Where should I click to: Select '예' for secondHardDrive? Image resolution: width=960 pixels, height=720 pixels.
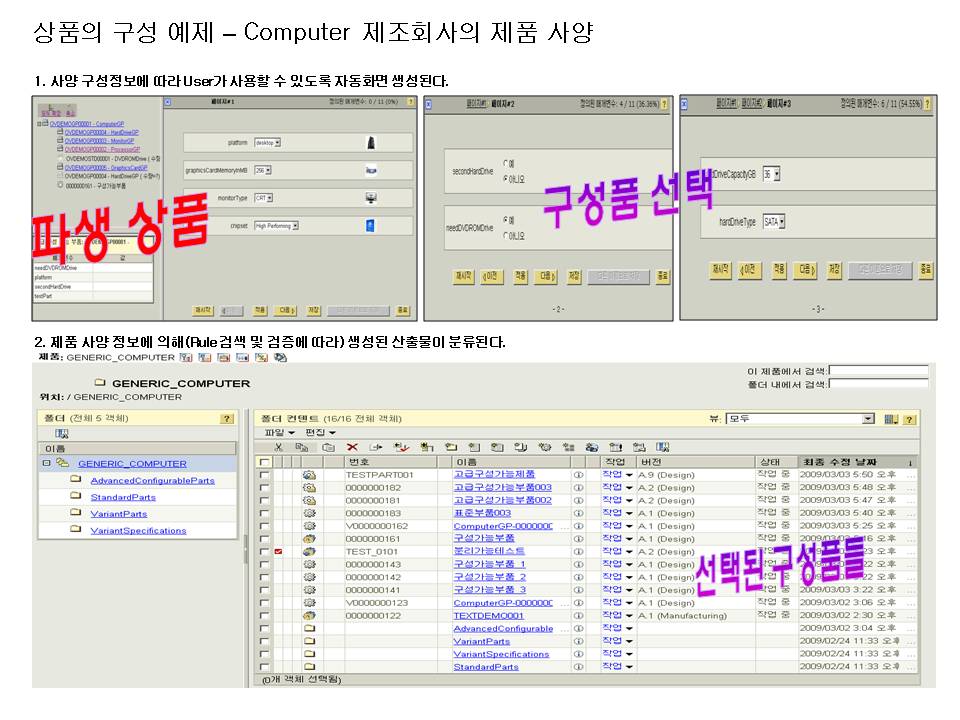coord(506,163)
